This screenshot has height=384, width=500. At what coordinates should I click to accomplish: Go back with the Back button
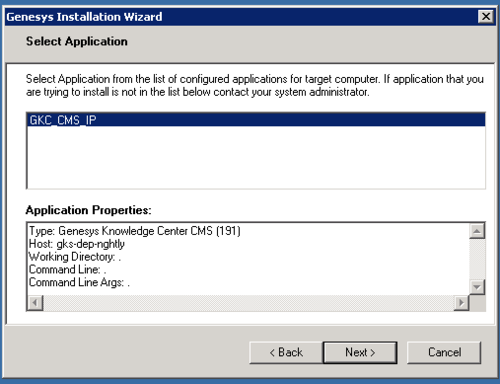(x=286, y=352)
